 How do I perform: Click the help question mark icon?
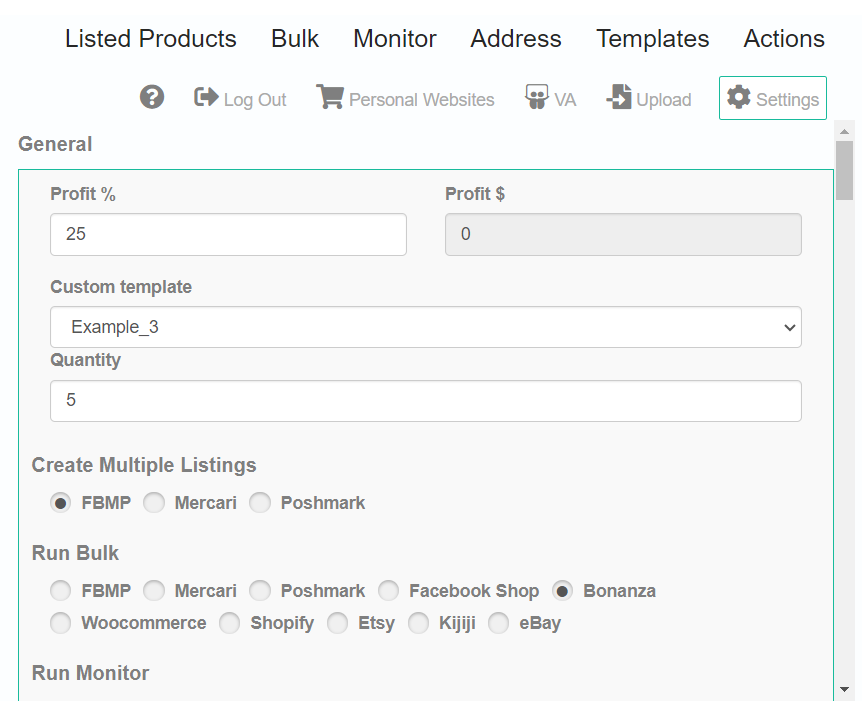click(152, 97)
